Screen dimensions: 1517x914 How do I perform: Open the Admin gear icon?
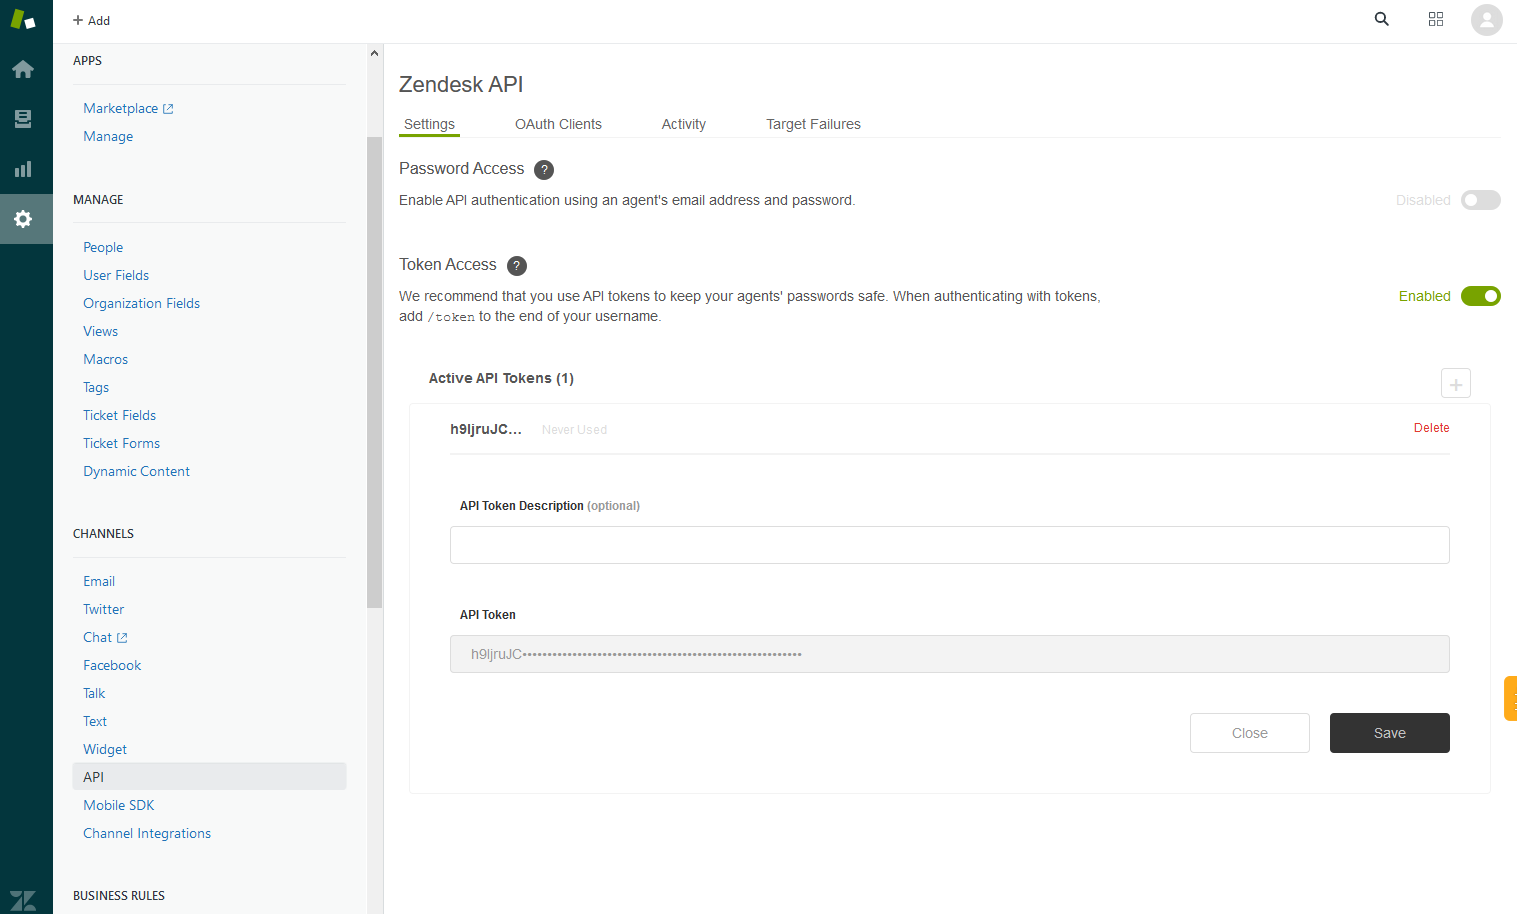tap(23, 219)
